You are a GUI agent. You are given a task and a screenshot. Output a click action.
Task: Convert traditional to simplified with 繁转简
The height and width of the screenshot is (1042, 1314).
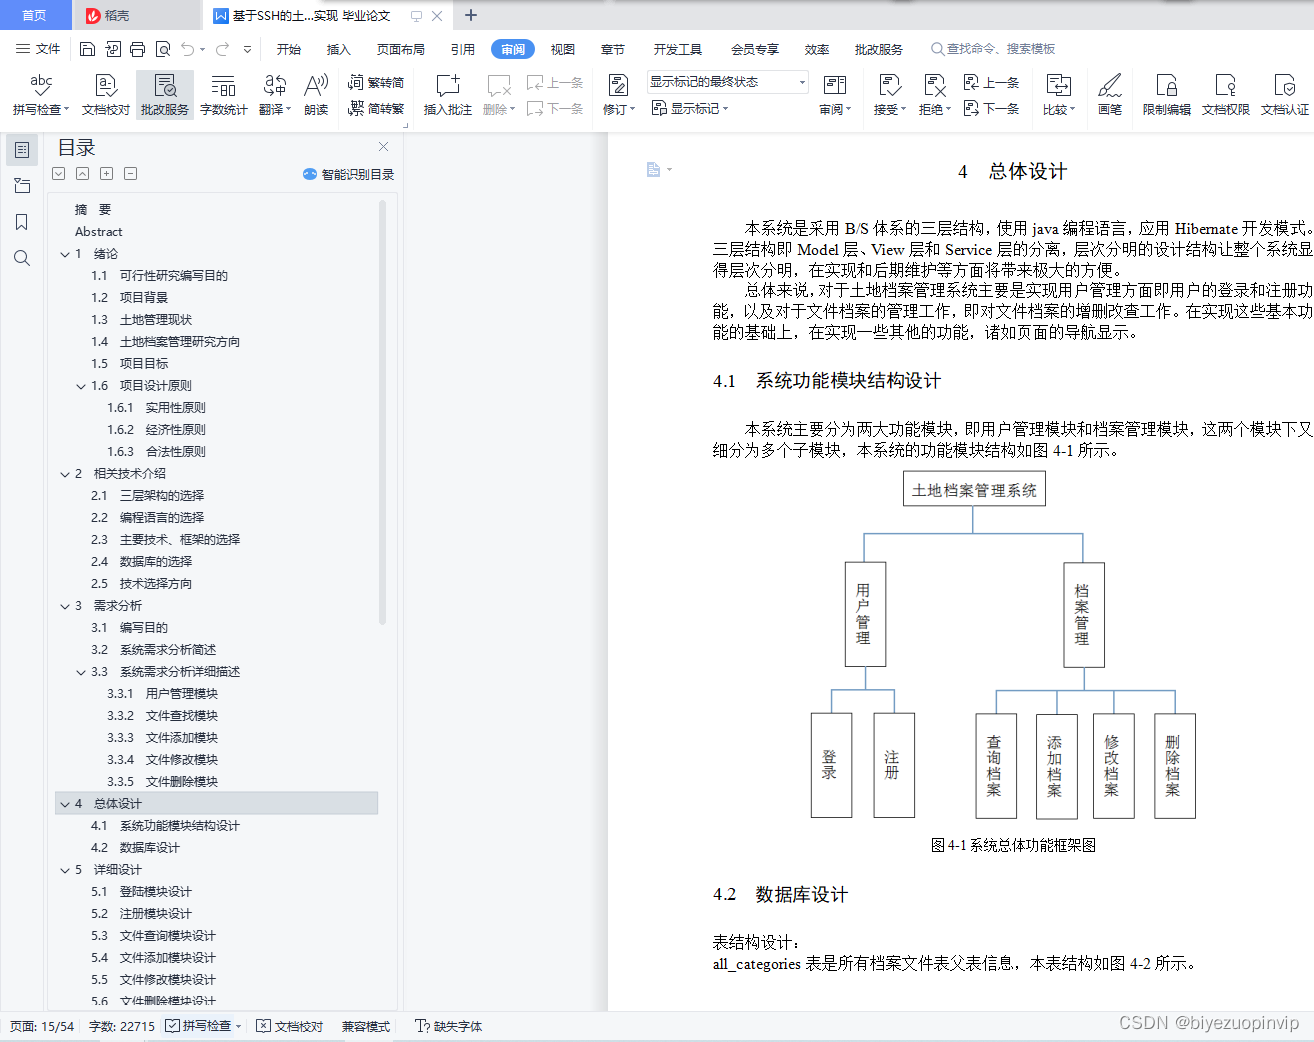pyautogui.click(x=376, y=83)
